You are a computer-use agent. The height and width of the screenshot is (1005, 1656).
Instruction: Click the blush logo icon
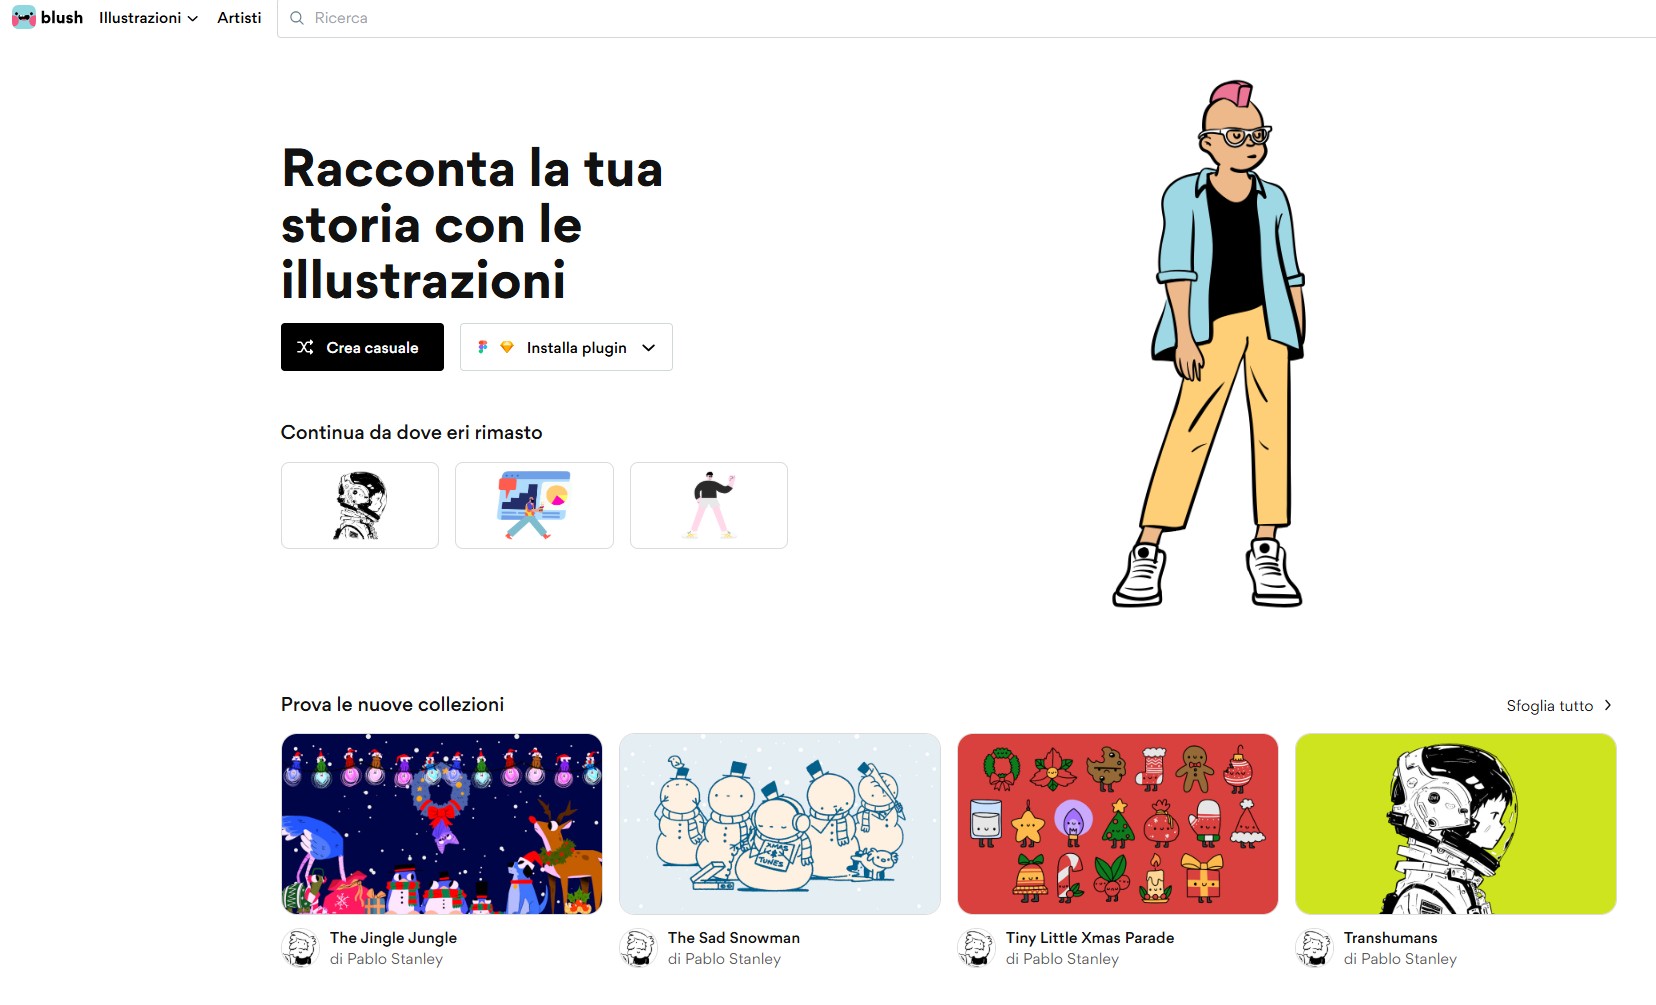pyautogui.click(x=23, y=17)
